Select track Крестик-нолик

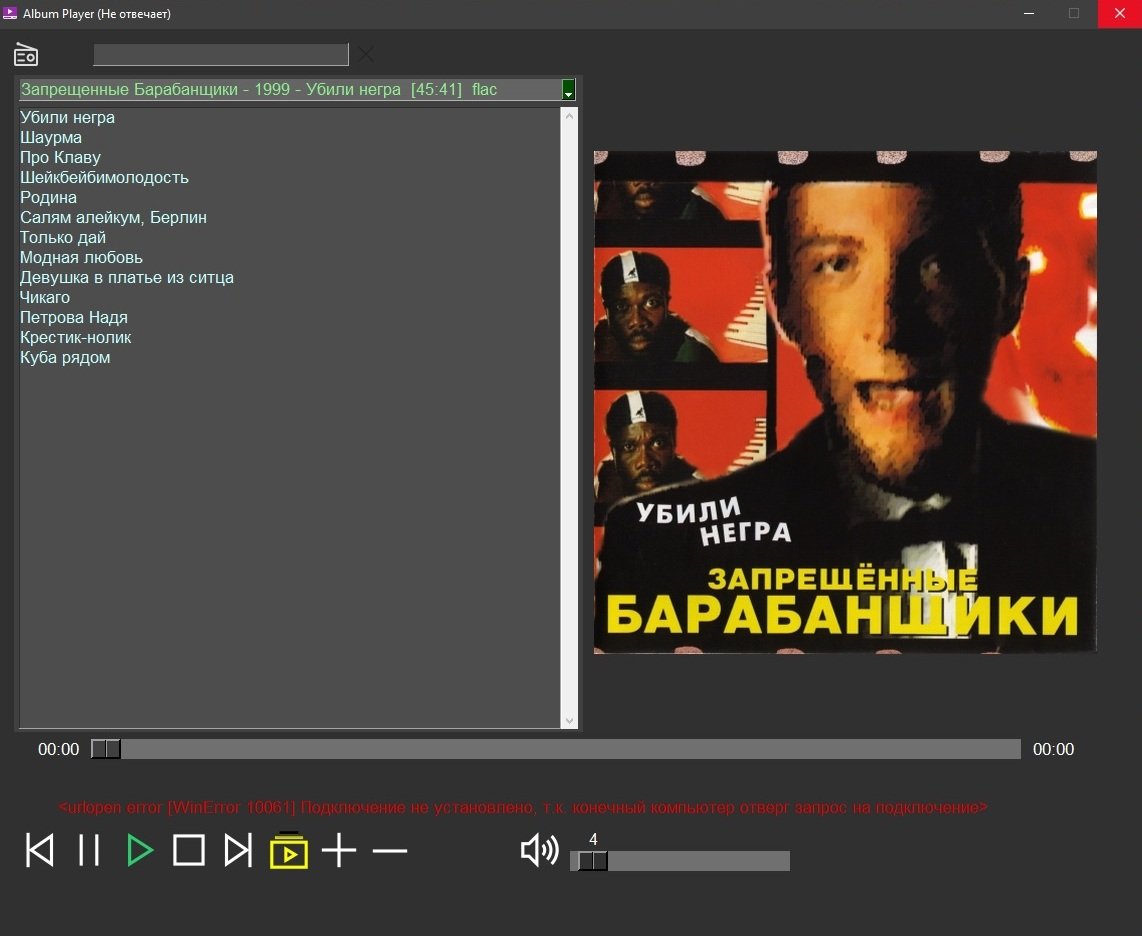[x=76, y=338]
